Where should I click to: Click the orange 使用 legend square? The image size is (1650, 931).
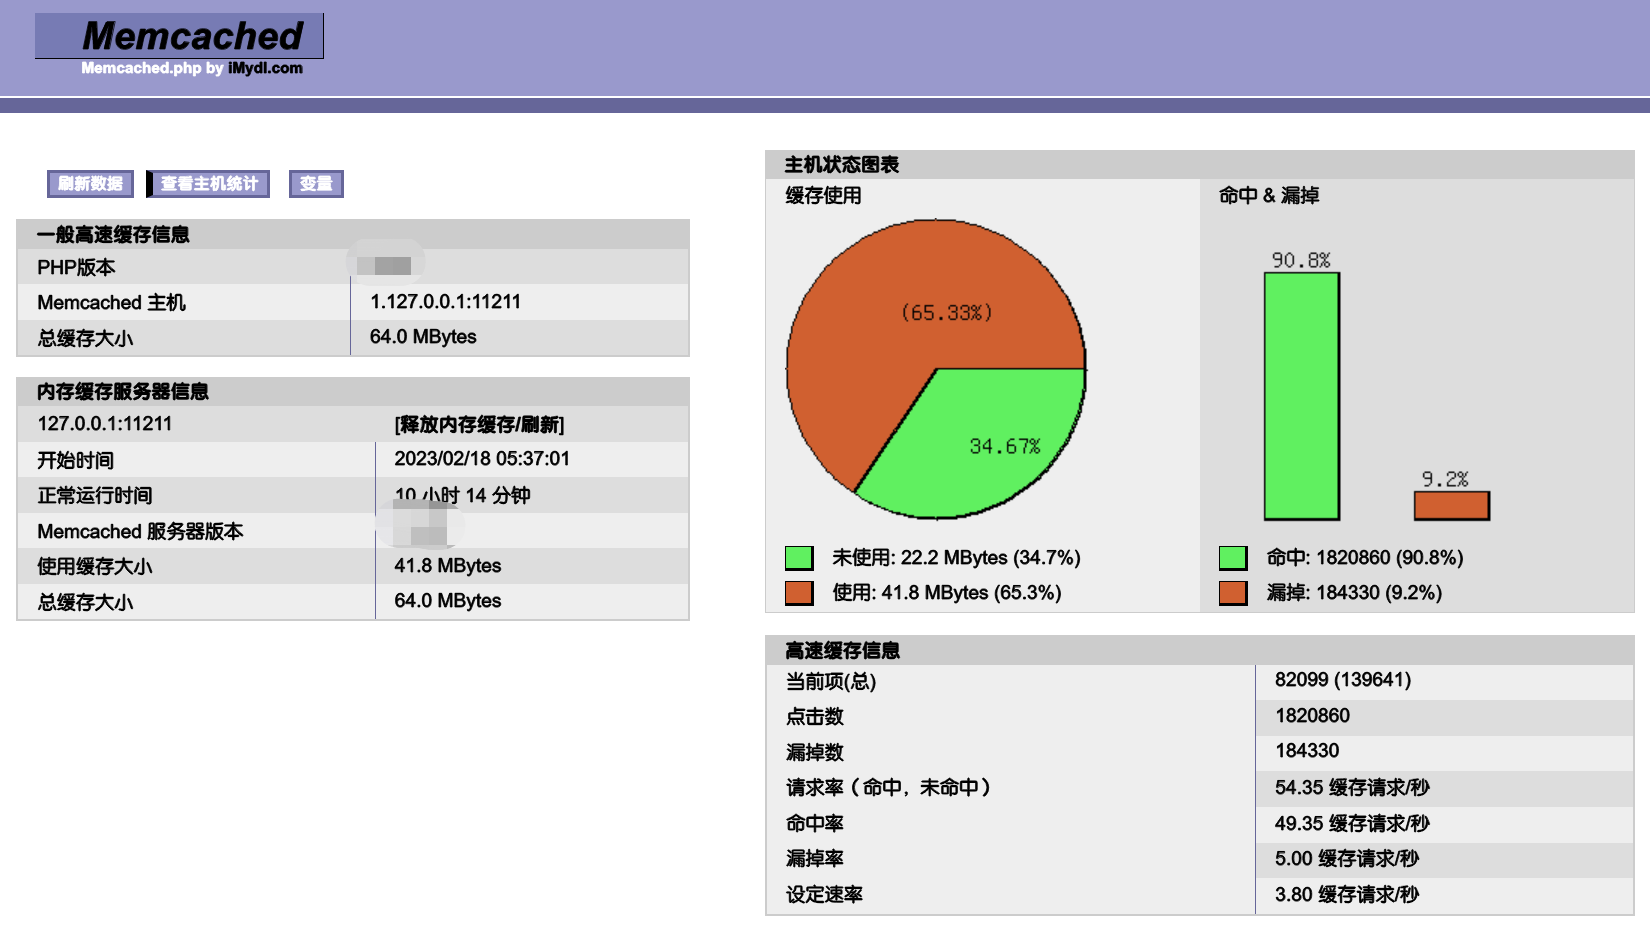click(x=798, y=592)
